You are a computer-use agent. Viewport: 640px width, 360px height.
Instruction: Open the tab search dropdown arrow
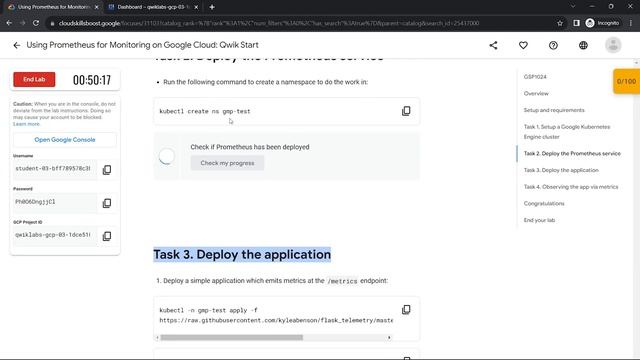tap(573, 7)
